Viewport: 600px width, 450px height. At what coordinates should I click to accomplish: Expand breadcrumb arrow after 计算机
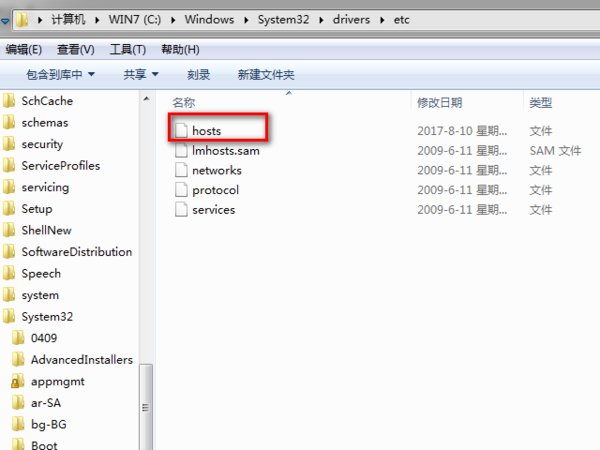(97, 20)
